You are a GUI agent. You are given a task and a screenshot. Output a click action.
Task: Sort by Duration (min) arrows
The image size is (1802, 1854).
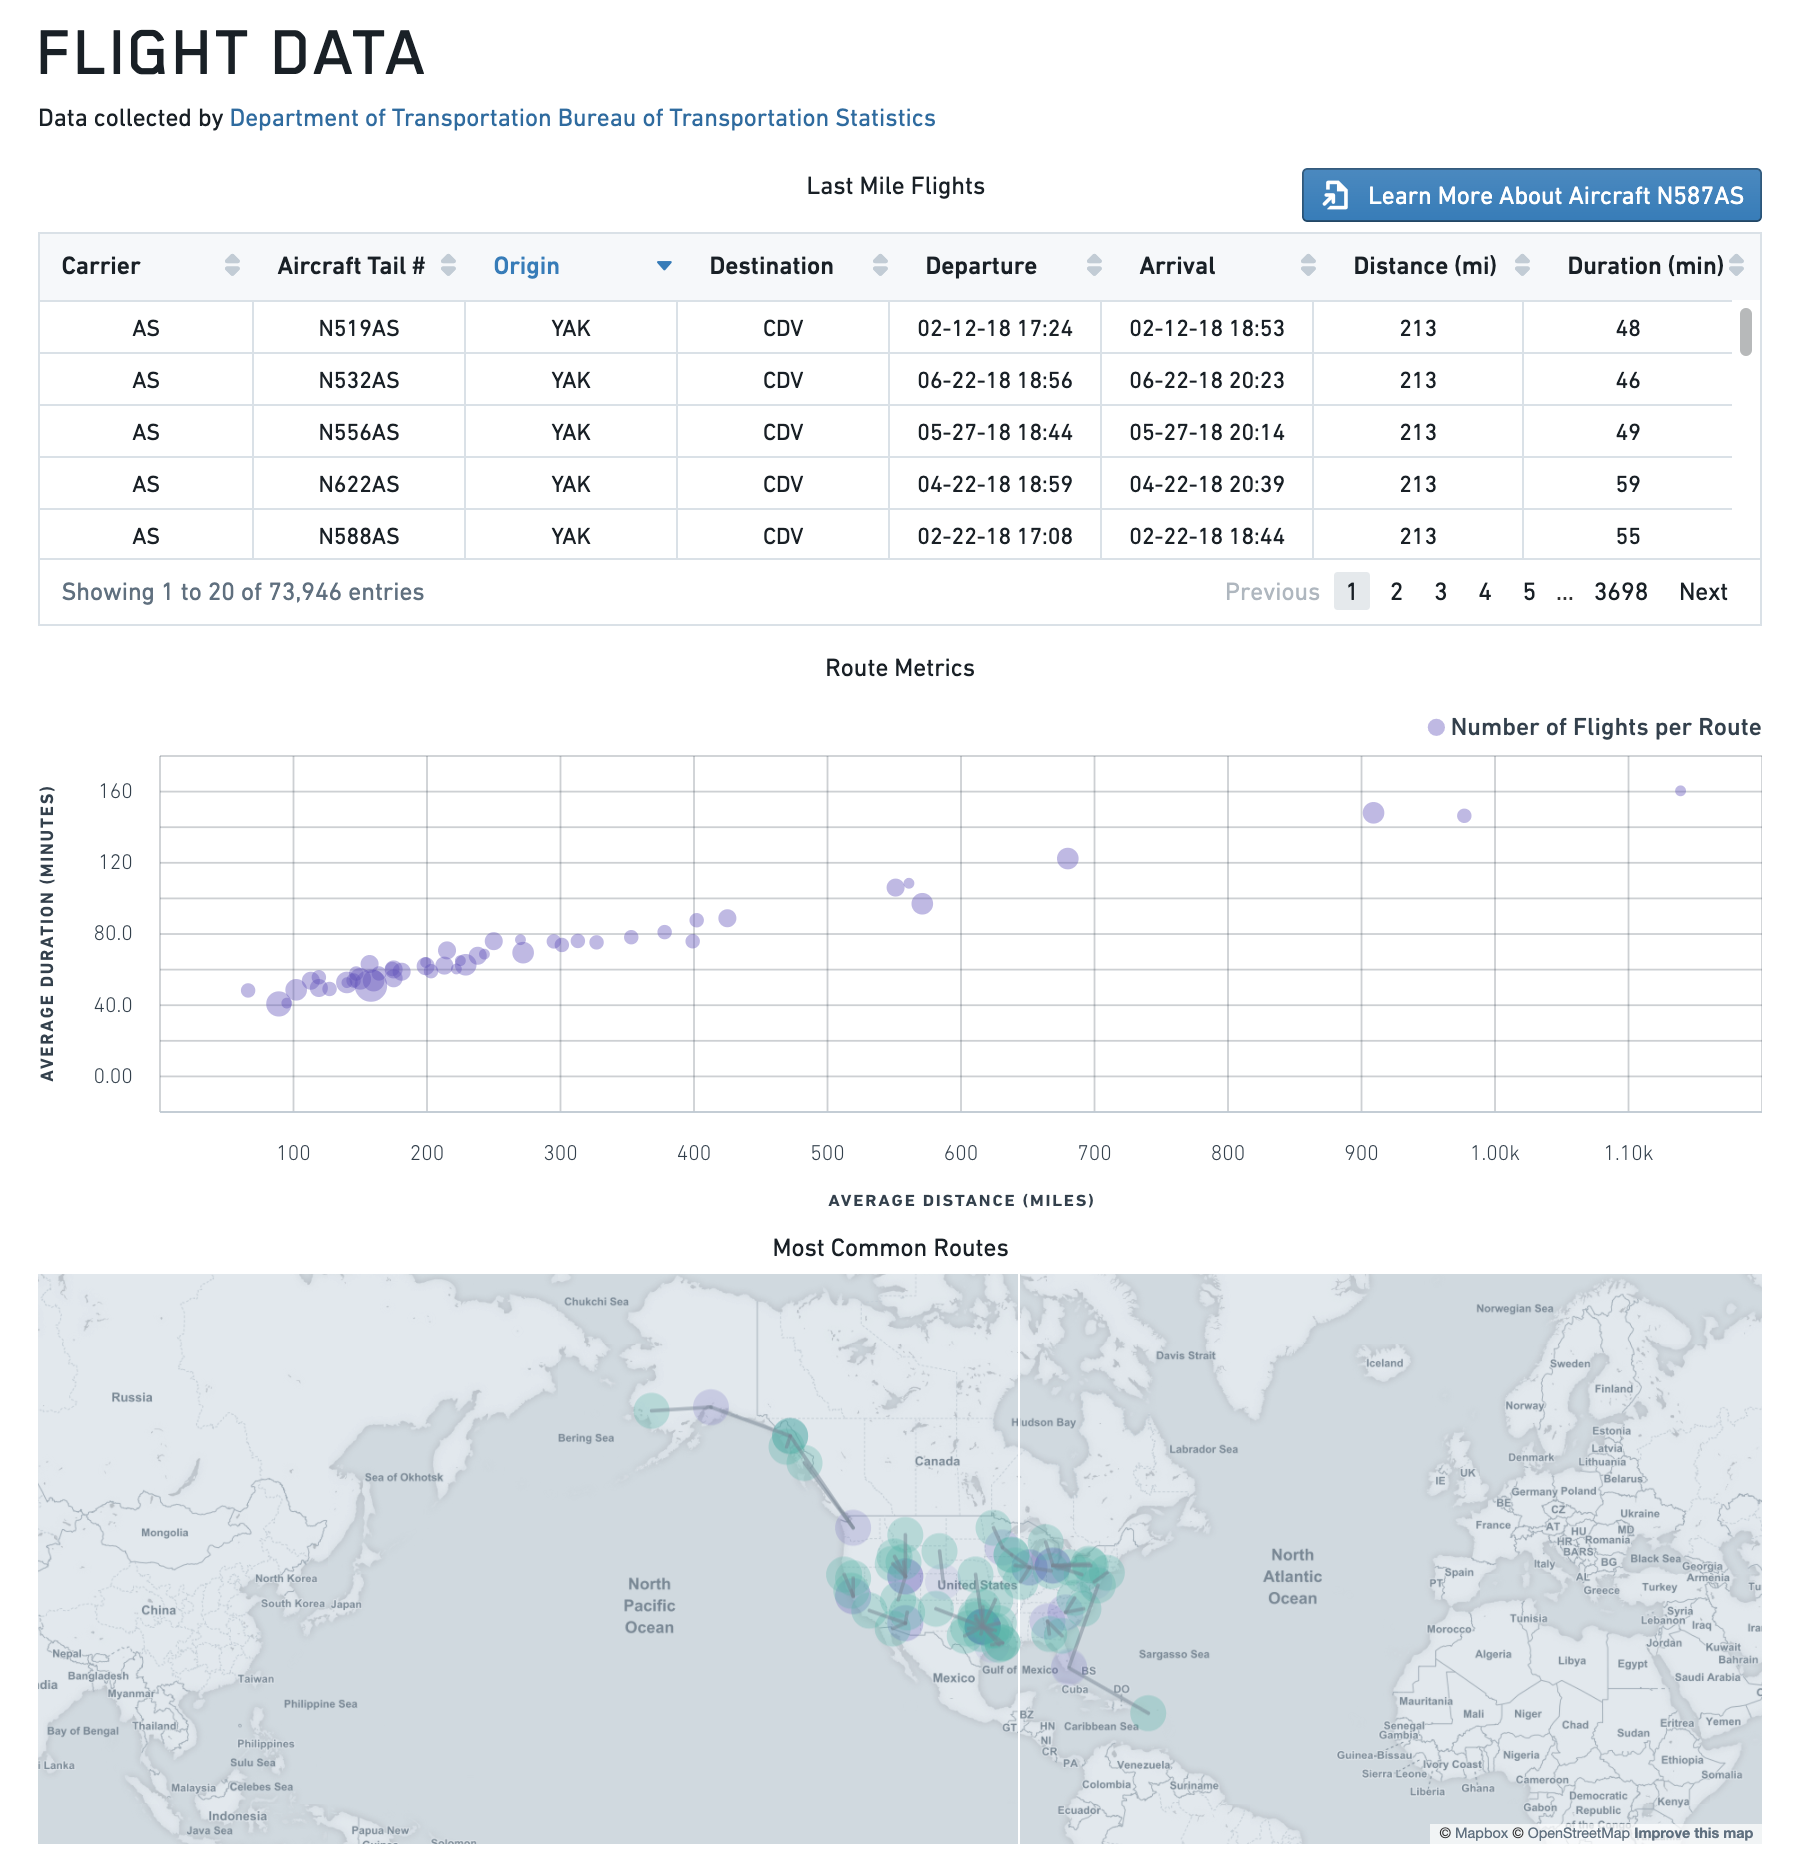tap(1736, 265)
